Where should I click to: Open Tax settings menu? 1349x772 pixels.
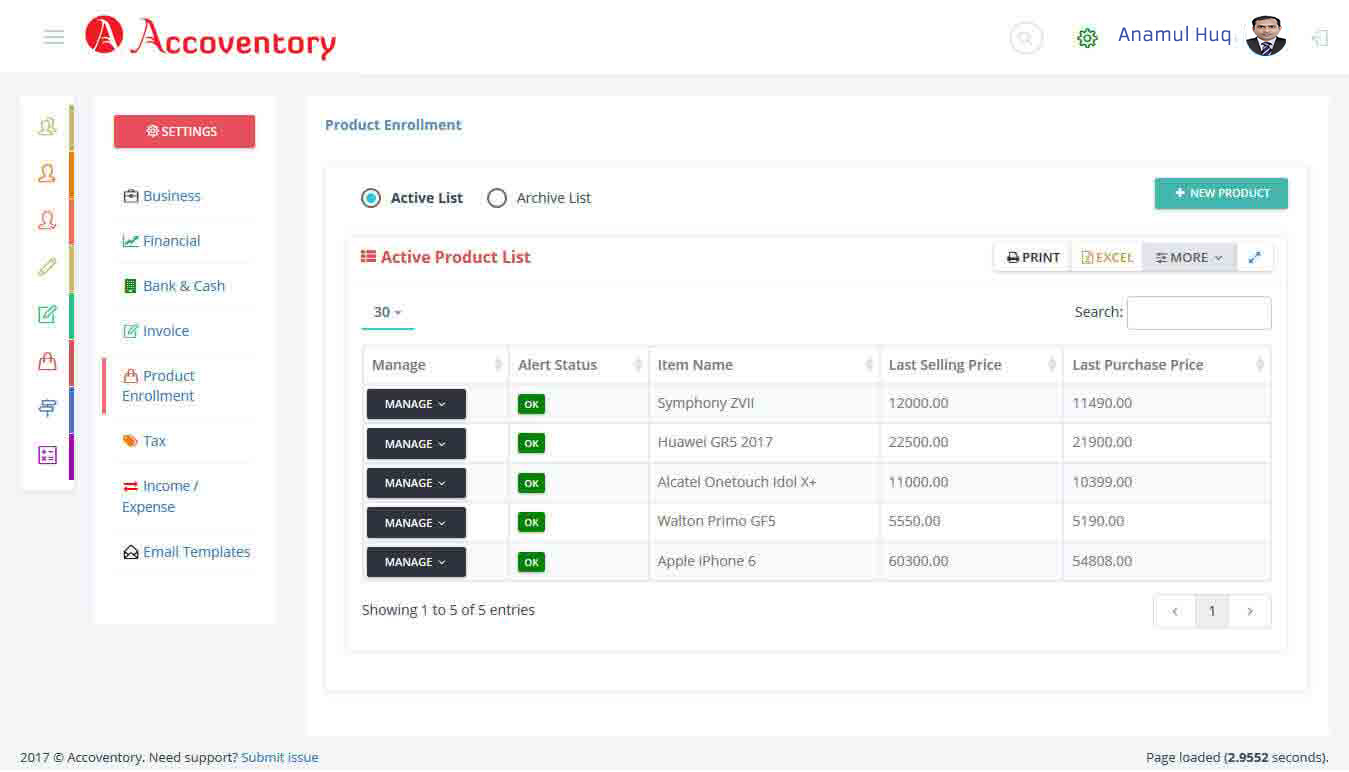(x=144, y=441)
